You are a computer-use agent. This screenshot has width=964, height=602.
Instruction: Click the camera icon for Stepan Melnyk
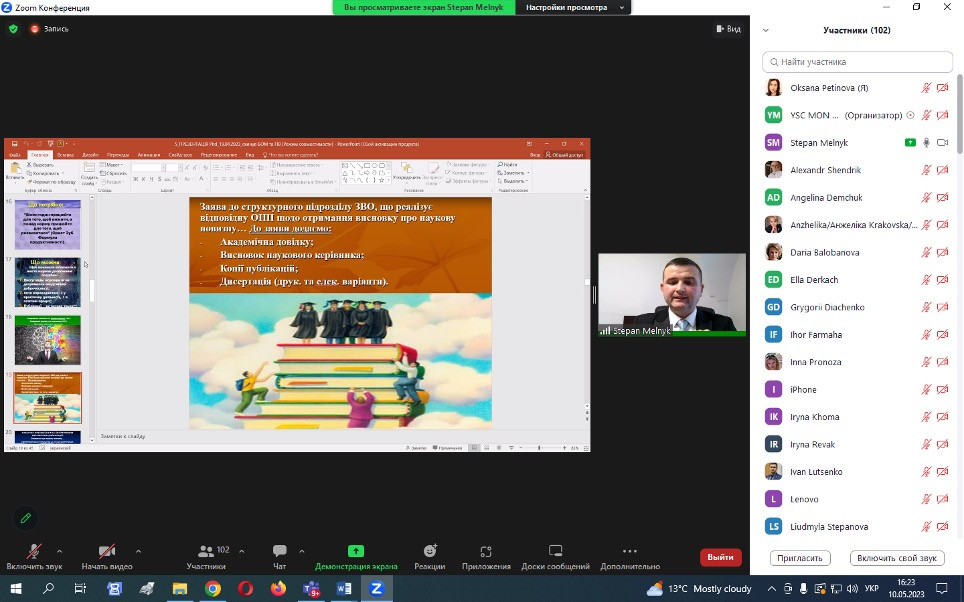pyautogui.click(x=942, y=143)
